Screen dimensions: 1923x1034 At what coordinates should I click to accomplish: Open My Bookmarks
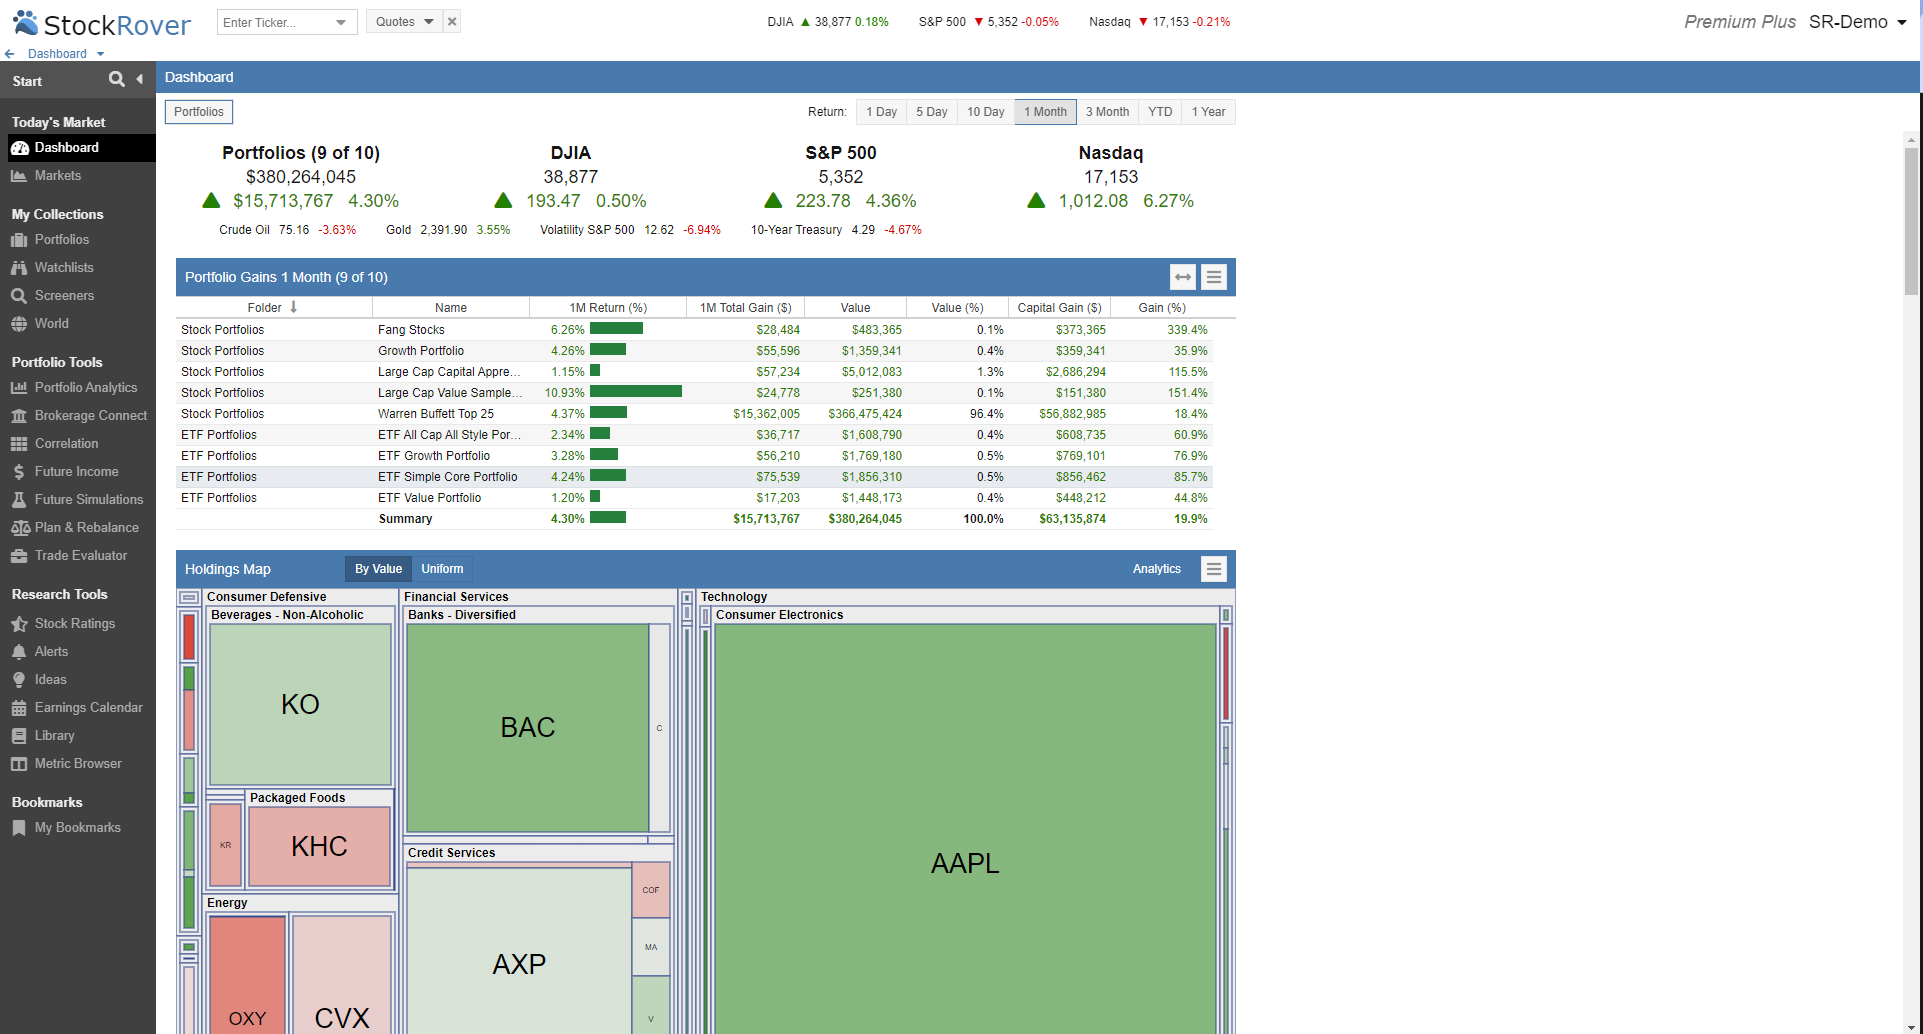(x=78, y=827)
